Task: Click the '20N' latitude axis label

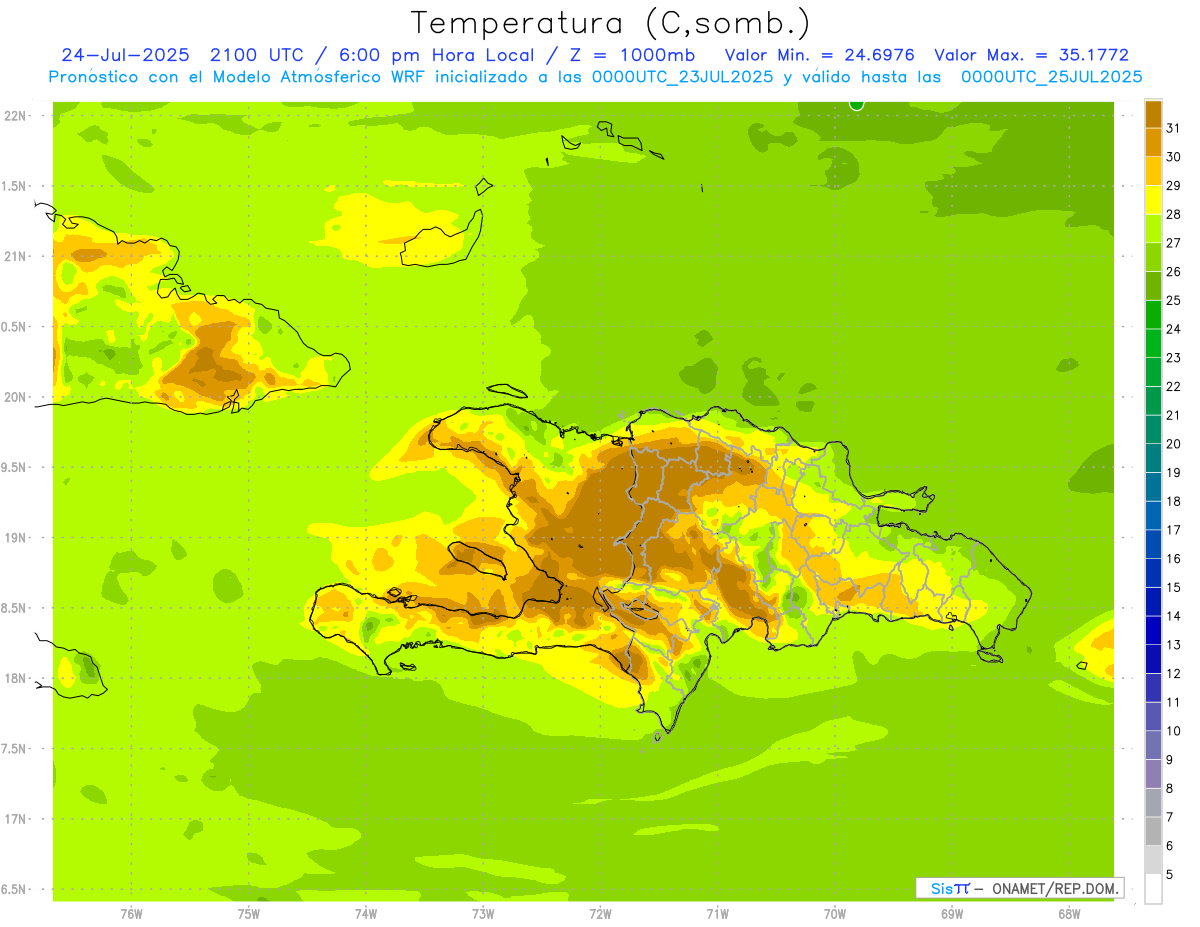Action: tap(15, 397)
